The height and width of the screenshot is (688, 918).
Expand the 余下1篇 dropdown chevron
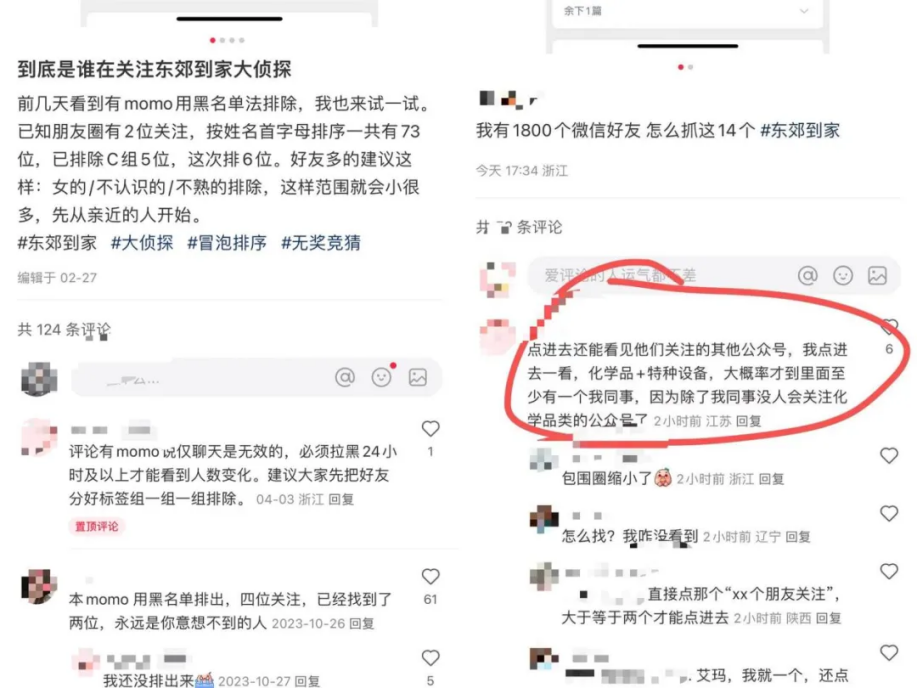pos(804,11)
